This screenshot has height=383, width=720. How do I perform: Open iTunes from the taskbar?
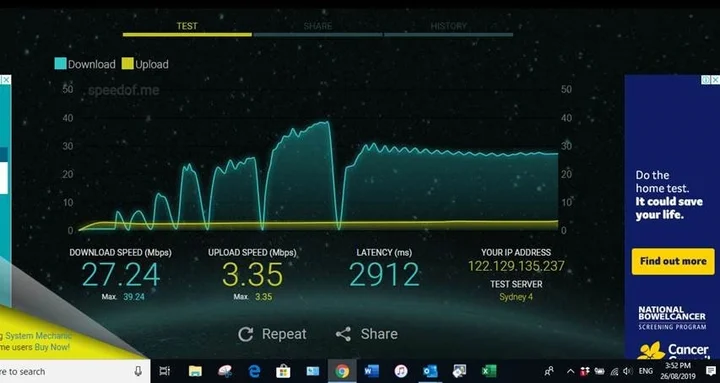click(x=401, y=371)
